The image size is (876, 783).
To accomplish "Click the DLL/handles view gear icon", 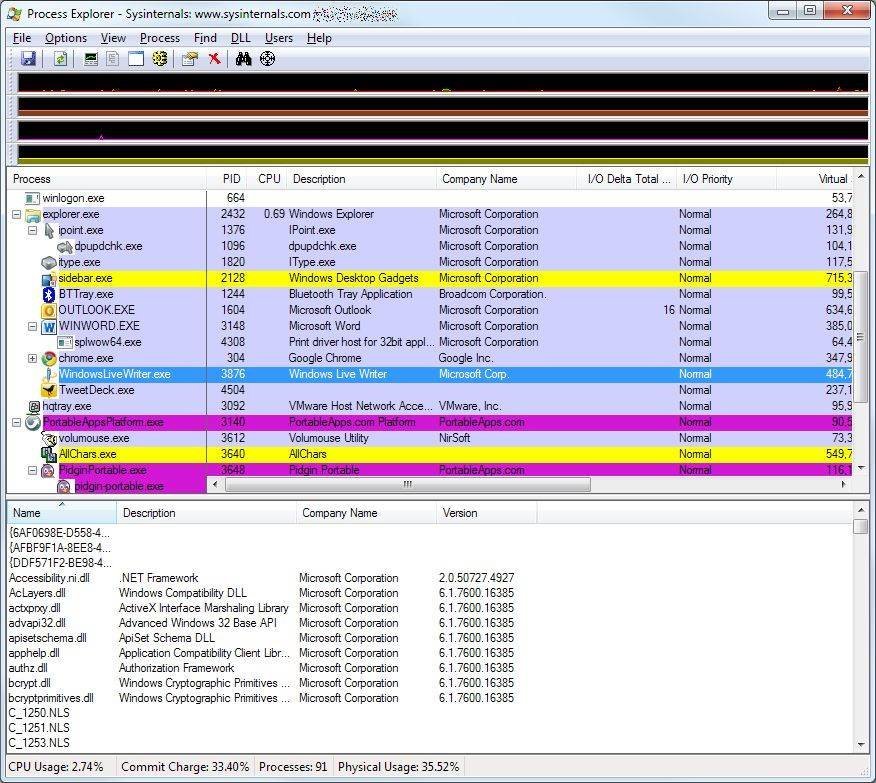I will pyautogui.click(x=160, y=59).
